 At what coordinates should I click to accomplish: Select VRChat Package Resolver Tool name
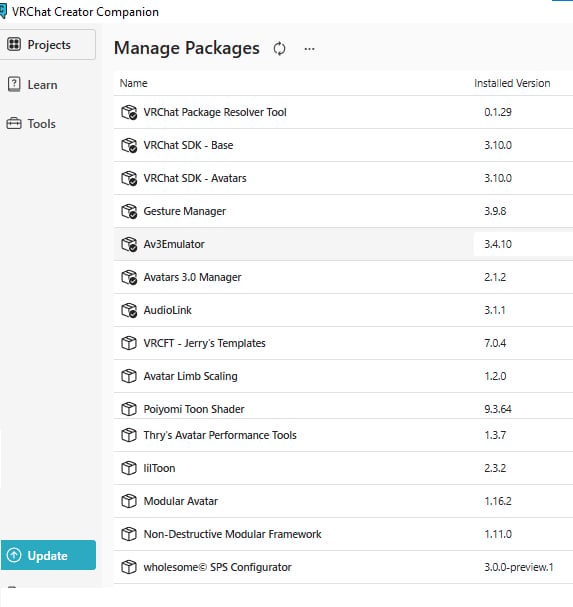tap(215, 112)
